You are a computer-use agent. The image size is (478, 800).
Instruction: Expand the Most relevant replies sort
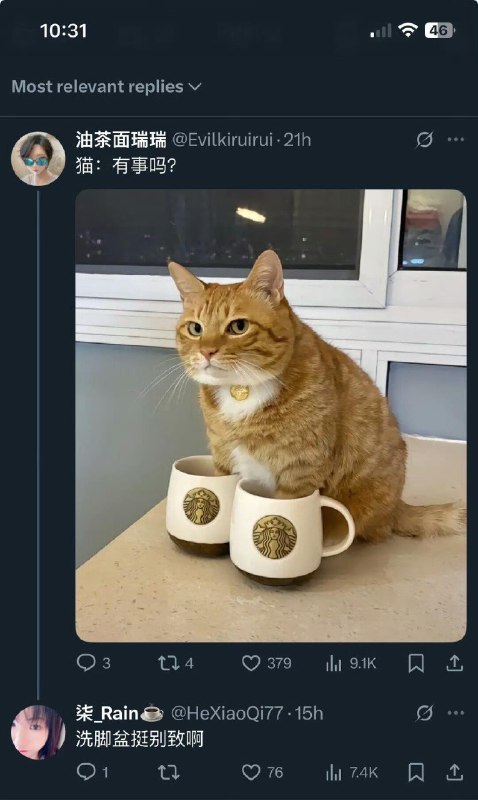coord(106,87)
